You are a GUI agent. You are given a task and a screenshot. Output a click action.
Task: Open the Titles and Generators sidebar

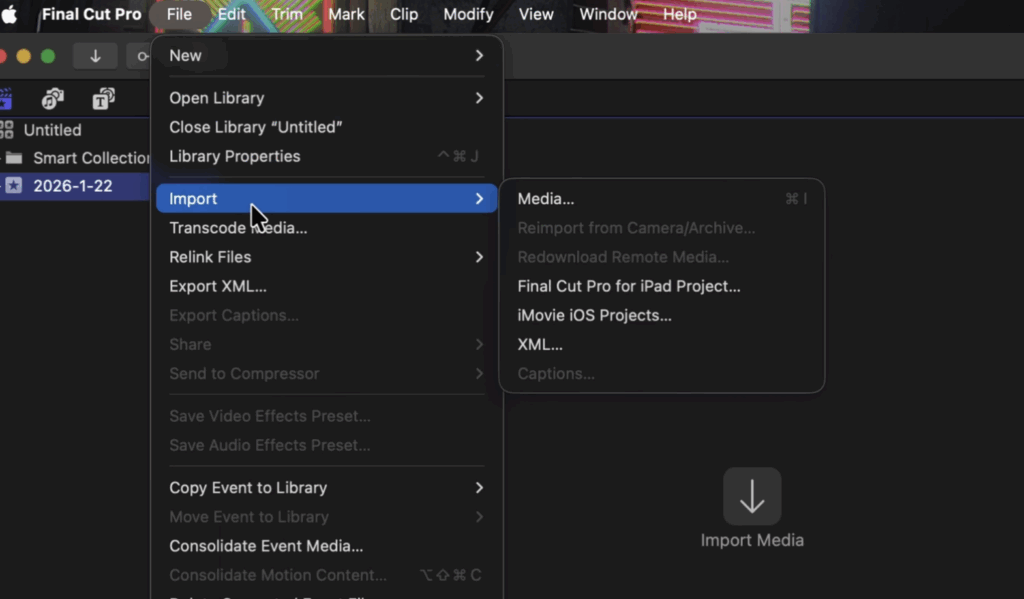pyautogui.click(x=103, y=98)
